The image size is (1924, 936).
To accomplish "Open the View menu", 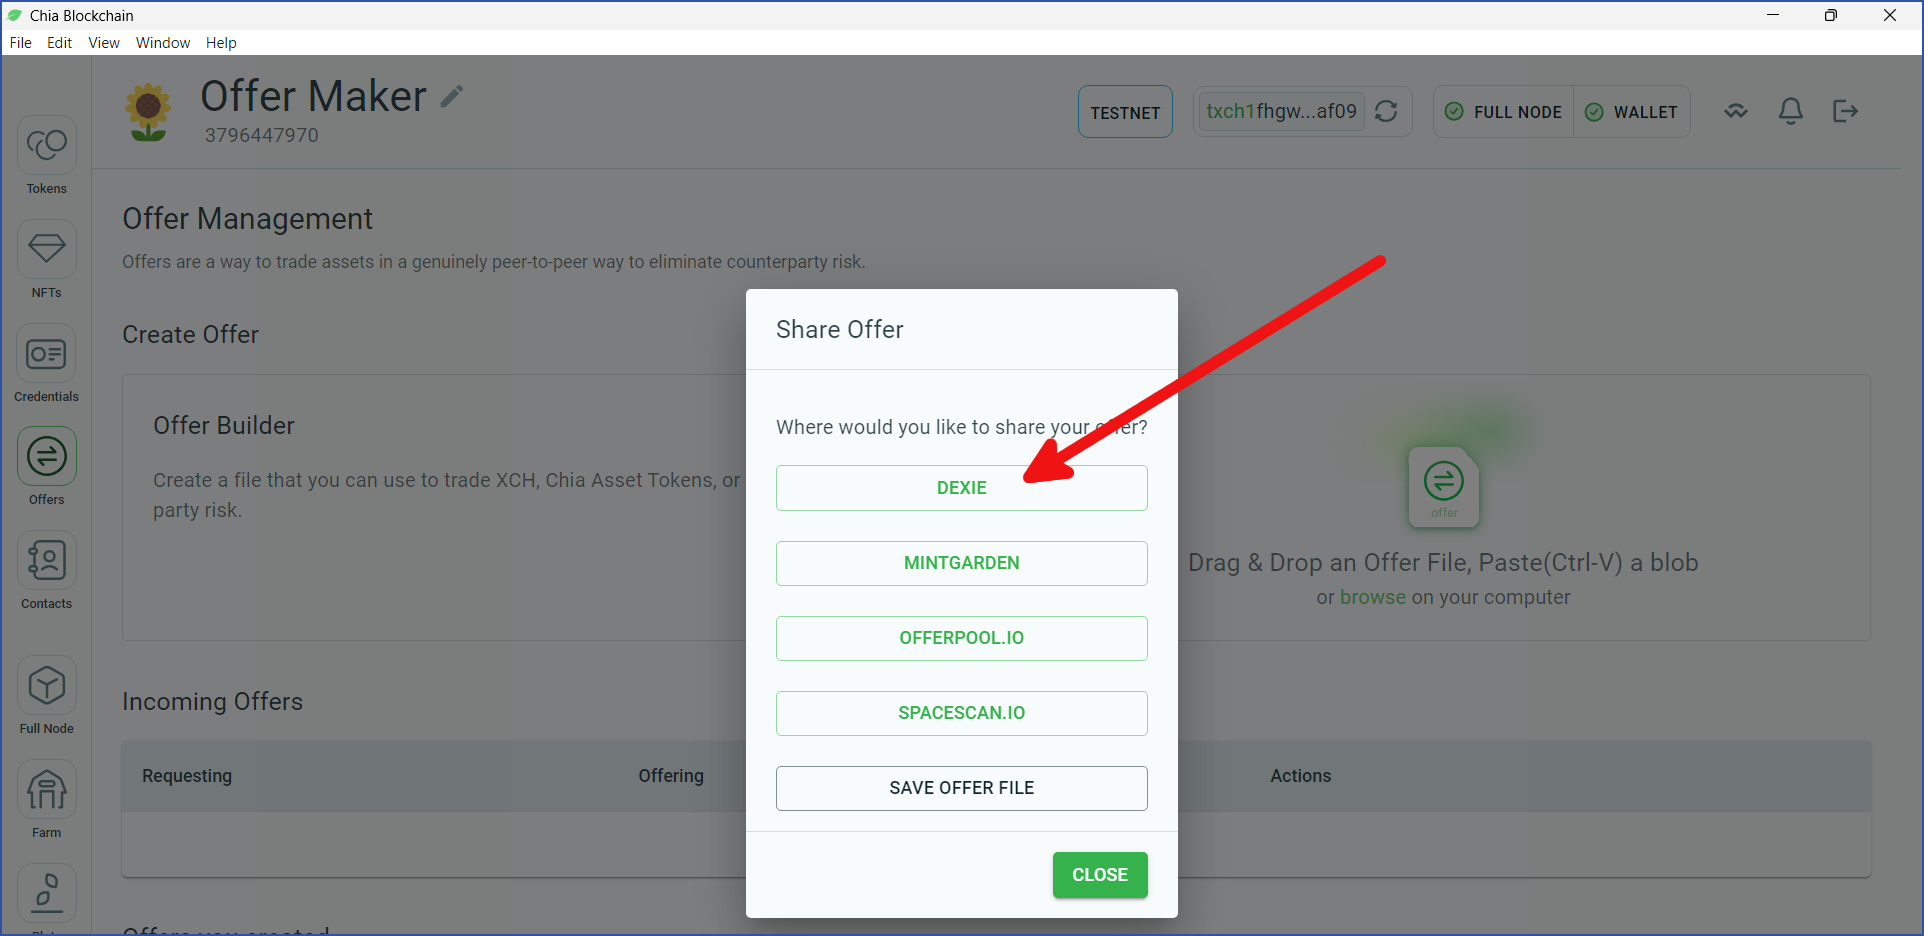I will coord(104,43).
